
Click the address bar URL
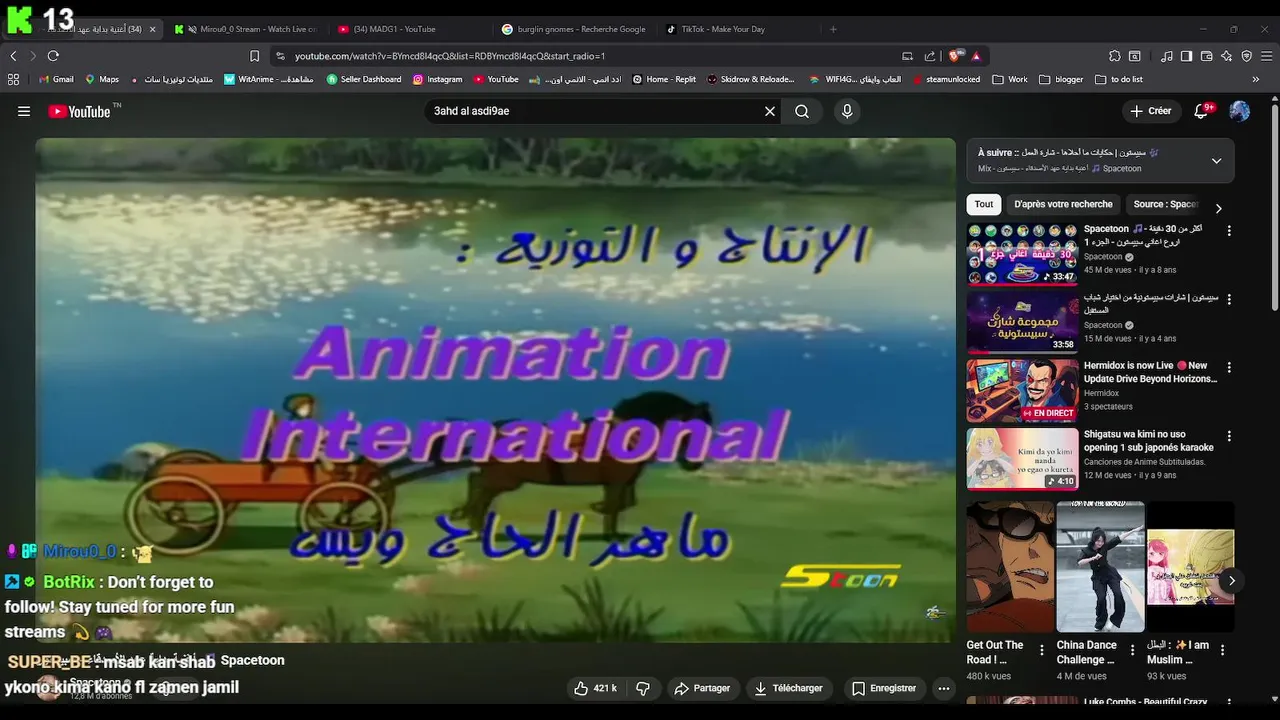click(x=450, y=56)
